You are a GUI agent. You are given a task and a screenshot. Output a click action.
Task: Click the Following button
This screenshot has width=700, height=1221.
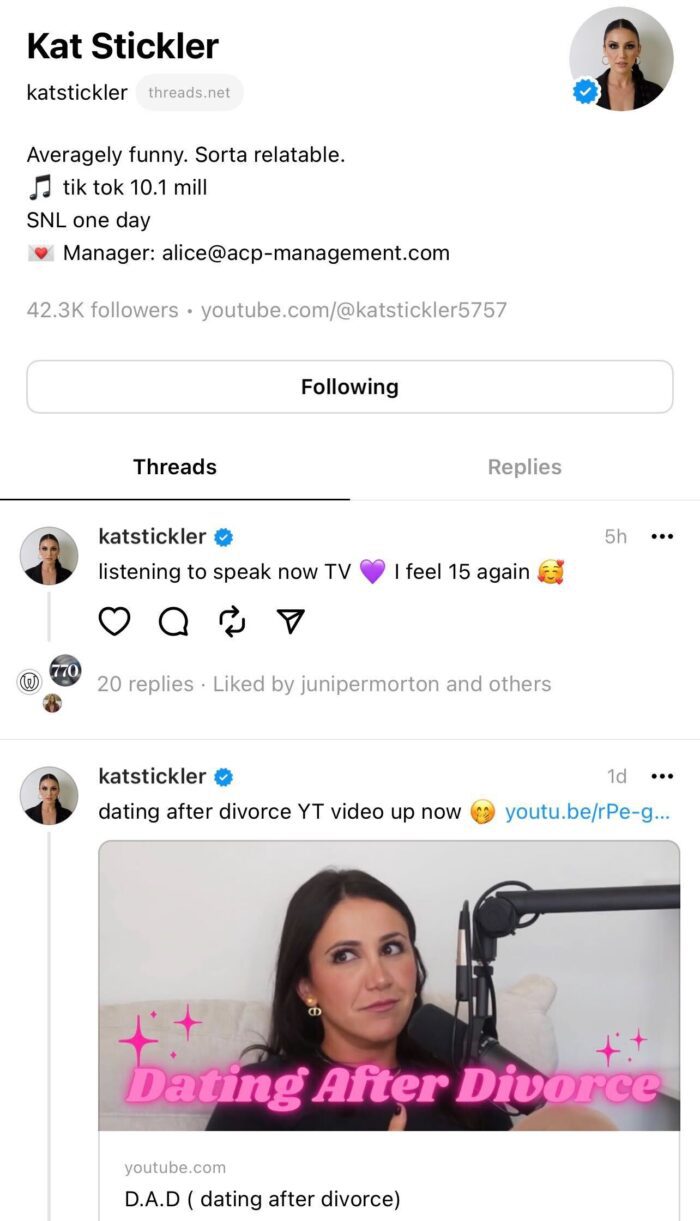click(349, 386)
